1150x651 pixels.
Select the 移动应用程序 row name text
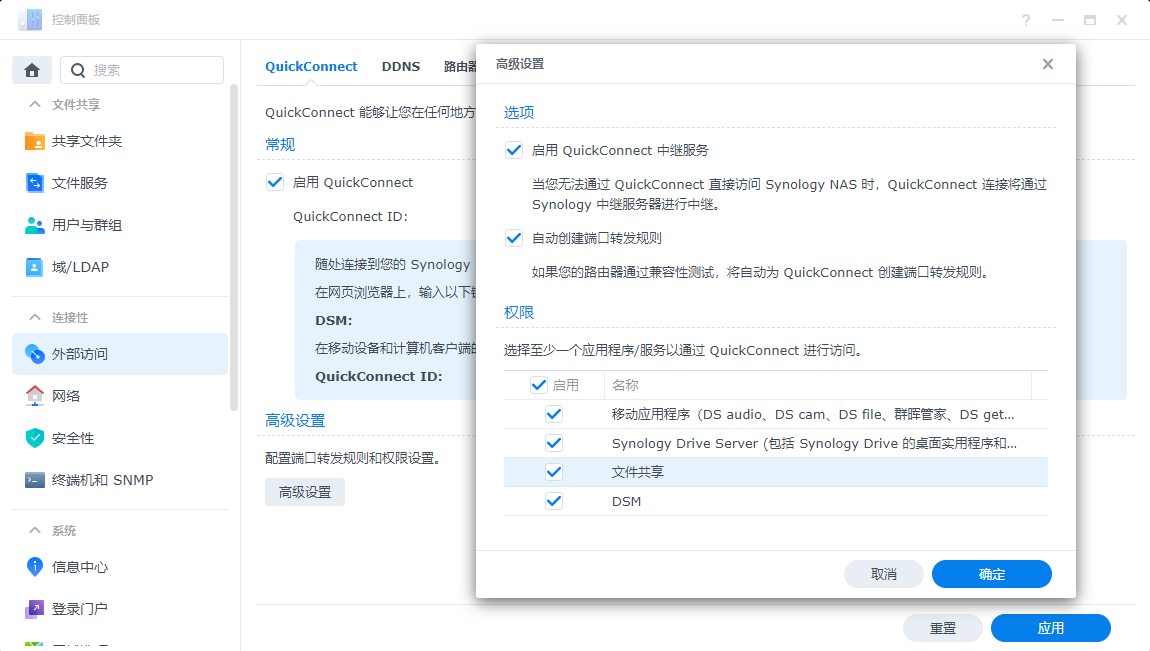(813, 414)
